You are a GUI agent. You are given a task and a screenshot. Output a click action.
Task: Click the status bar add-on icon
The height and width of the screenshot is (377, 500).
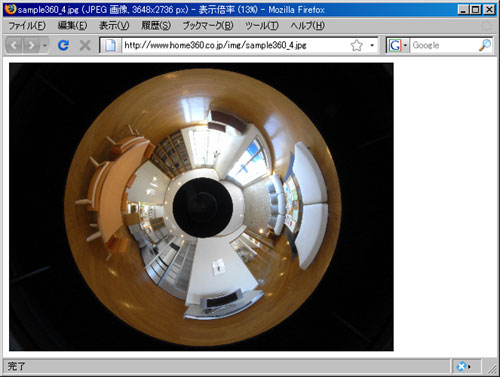pos(463,367)
